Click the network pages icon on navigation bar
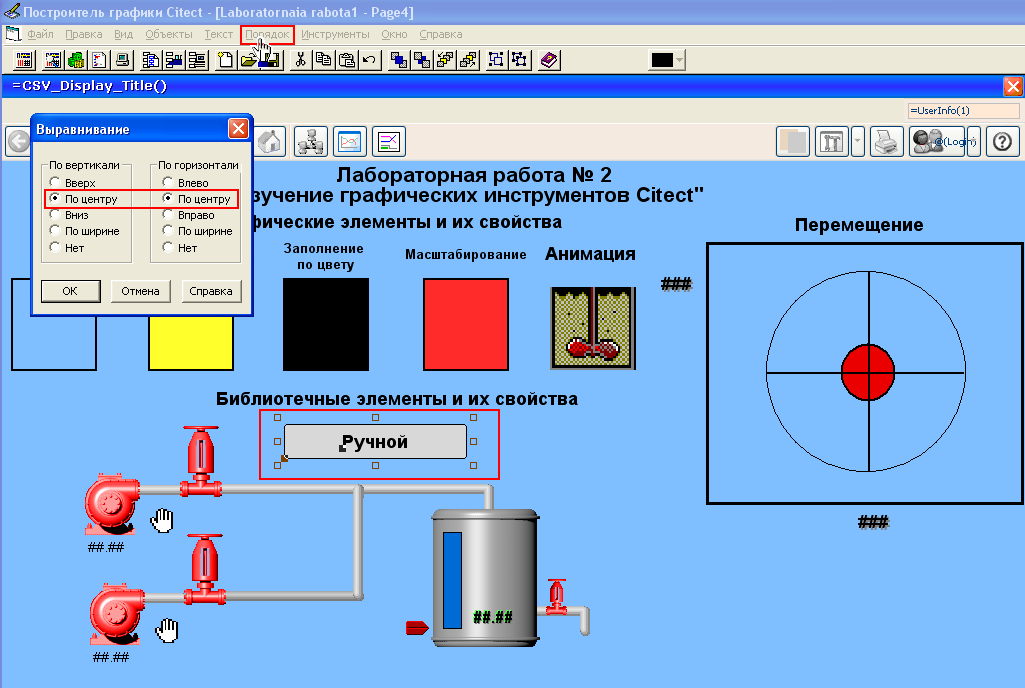Screen dimensions: 1025x688 click(311, 141)
